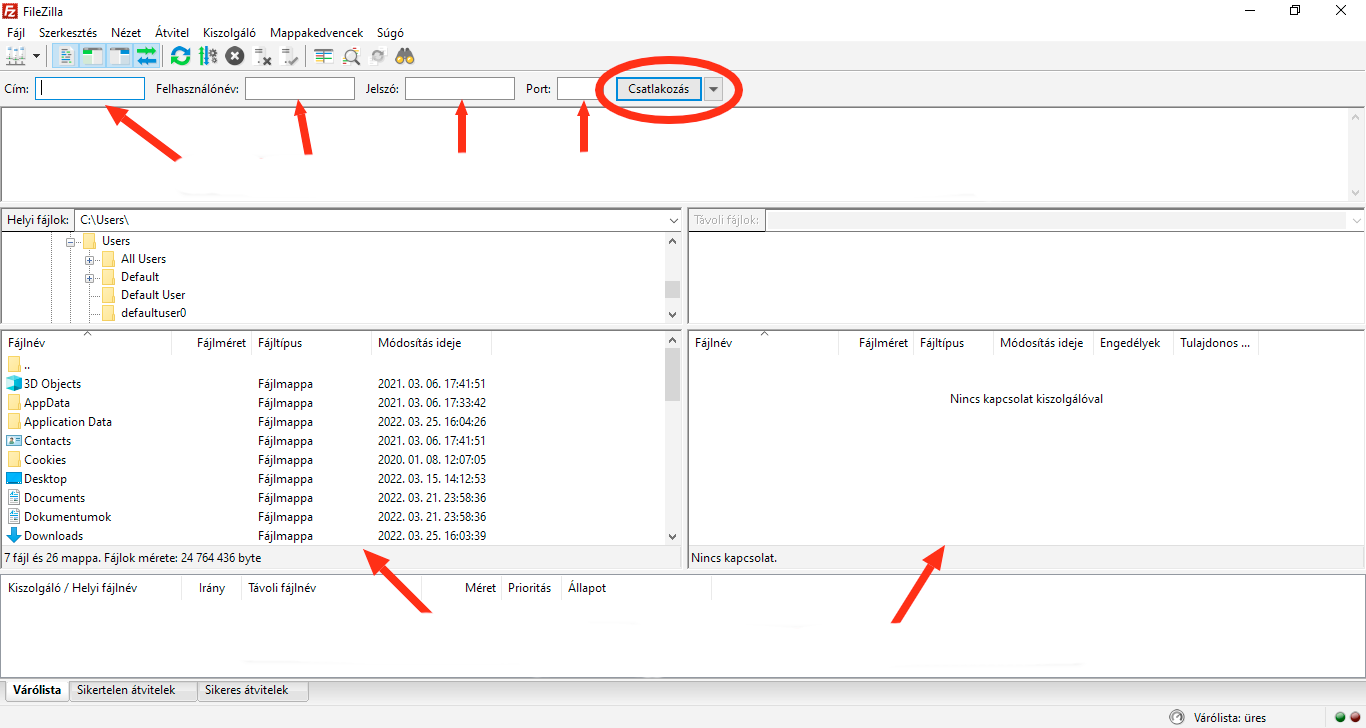The height and width of the screenshot is (728, 1366).
Task: Search files with the binoculars icon
Action: coord(405,56)
